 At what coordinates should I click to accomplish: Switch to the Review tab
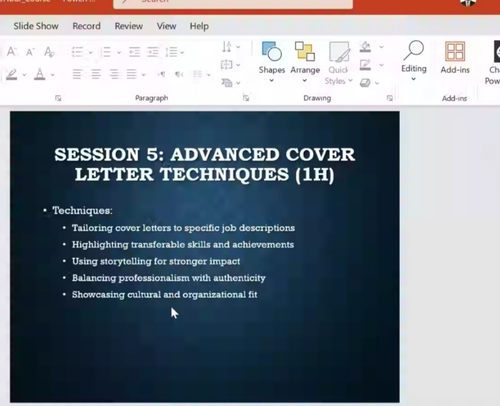click(x=129, y=26)
